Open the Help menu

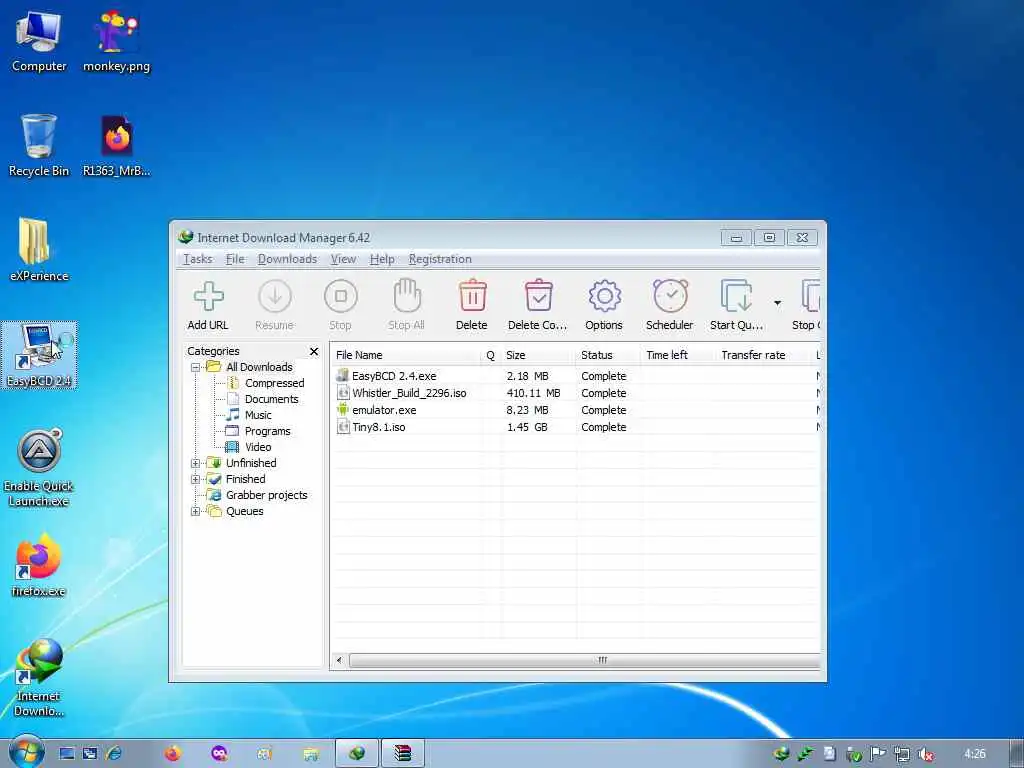coord(382,259)
